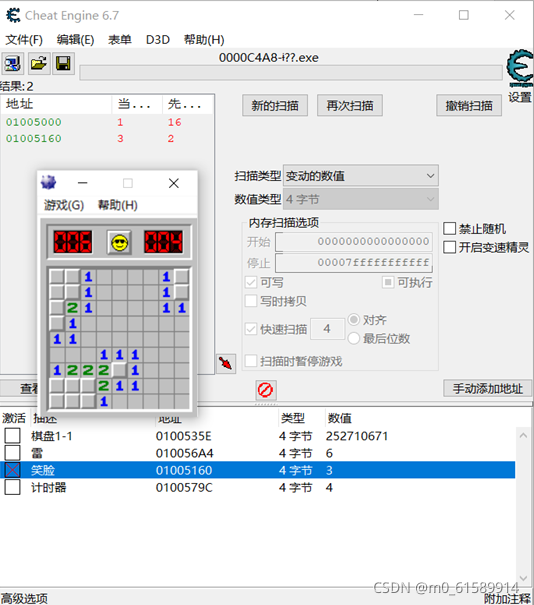534x605 pixels.
Task: Select result address 01005160
Action: click(34, 139)
